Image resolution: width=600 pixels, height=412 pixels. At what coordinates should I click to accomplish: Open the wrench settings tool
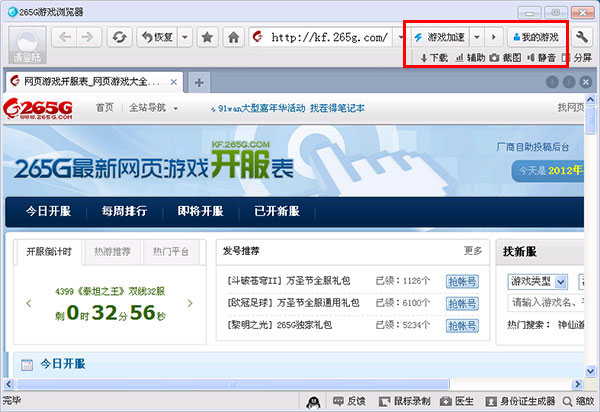(x=582, y=37)
